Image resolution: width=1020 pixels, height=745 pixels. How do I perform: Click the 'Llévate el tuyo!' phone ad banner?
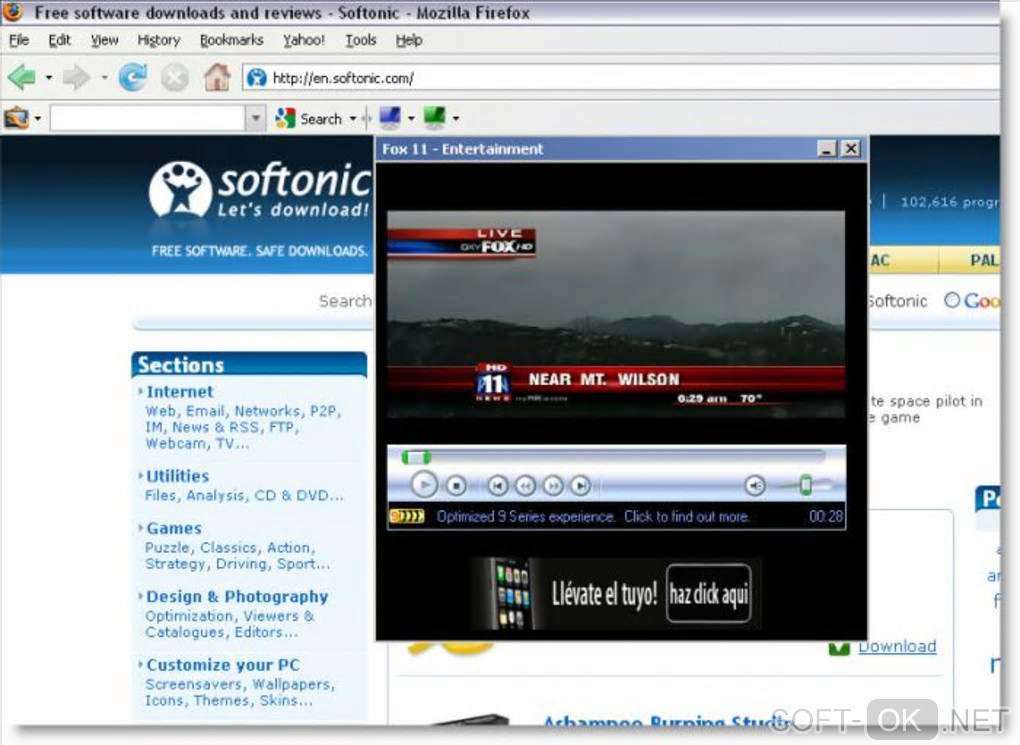pos(616,593)
